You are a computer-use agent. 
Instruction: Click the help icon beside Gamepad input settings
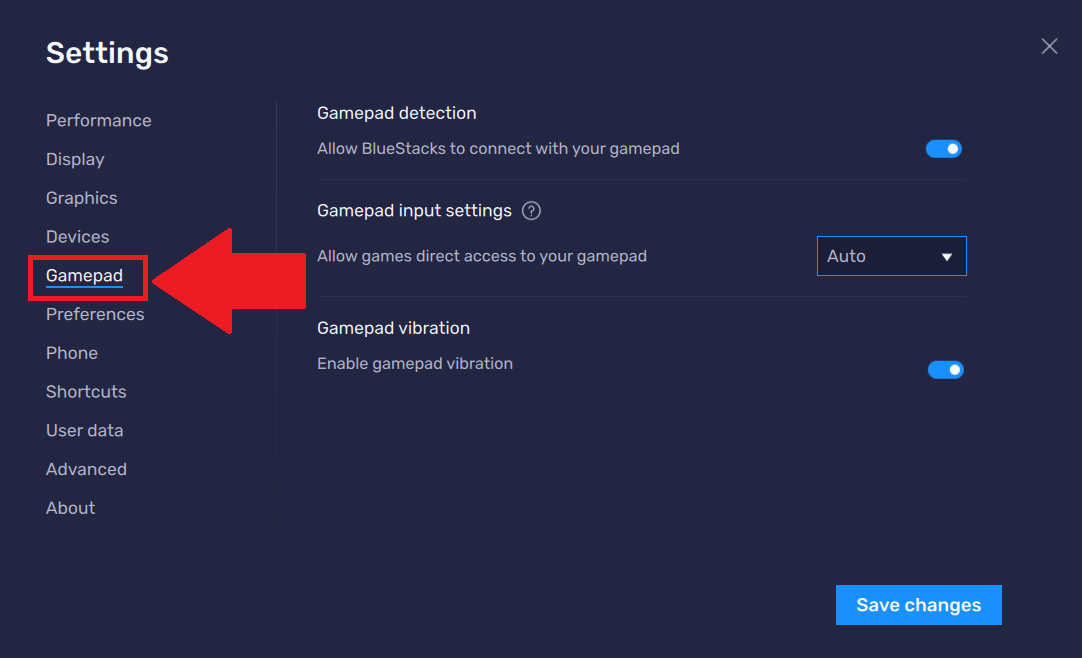point(532,211)
